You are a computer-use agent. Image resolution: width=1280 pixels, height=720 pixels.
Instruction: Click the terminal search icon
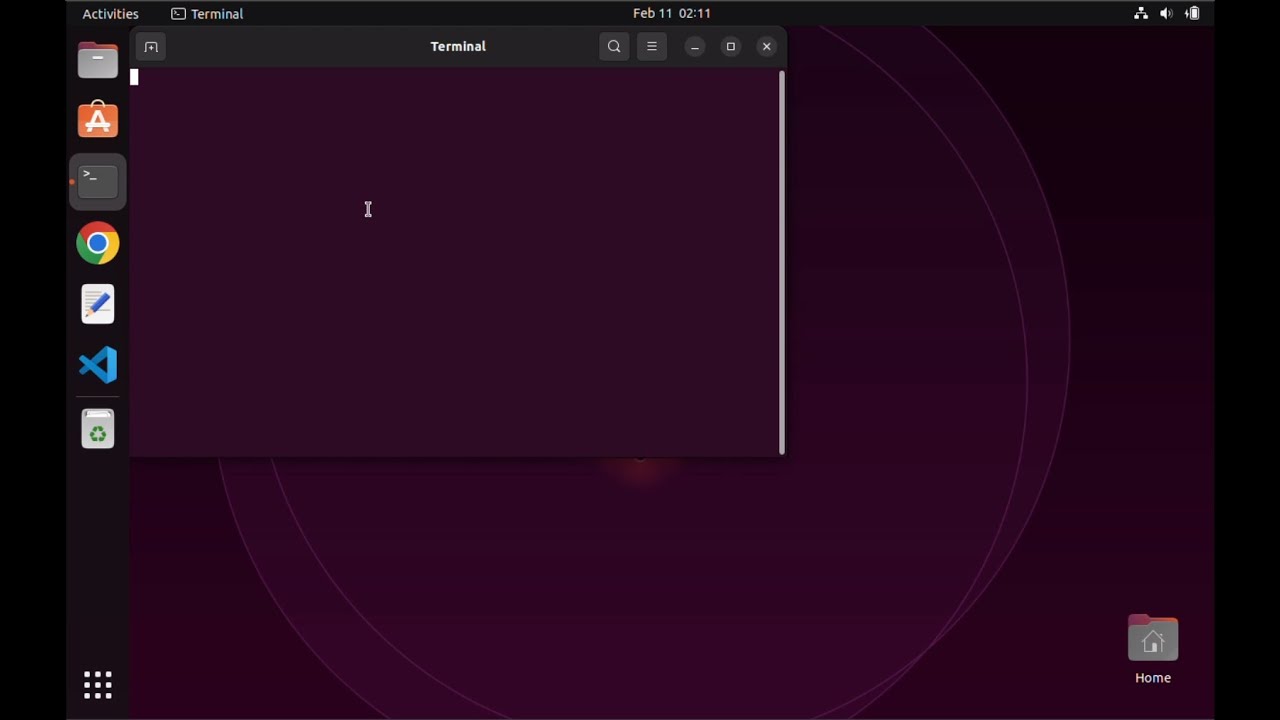[614, 46]
